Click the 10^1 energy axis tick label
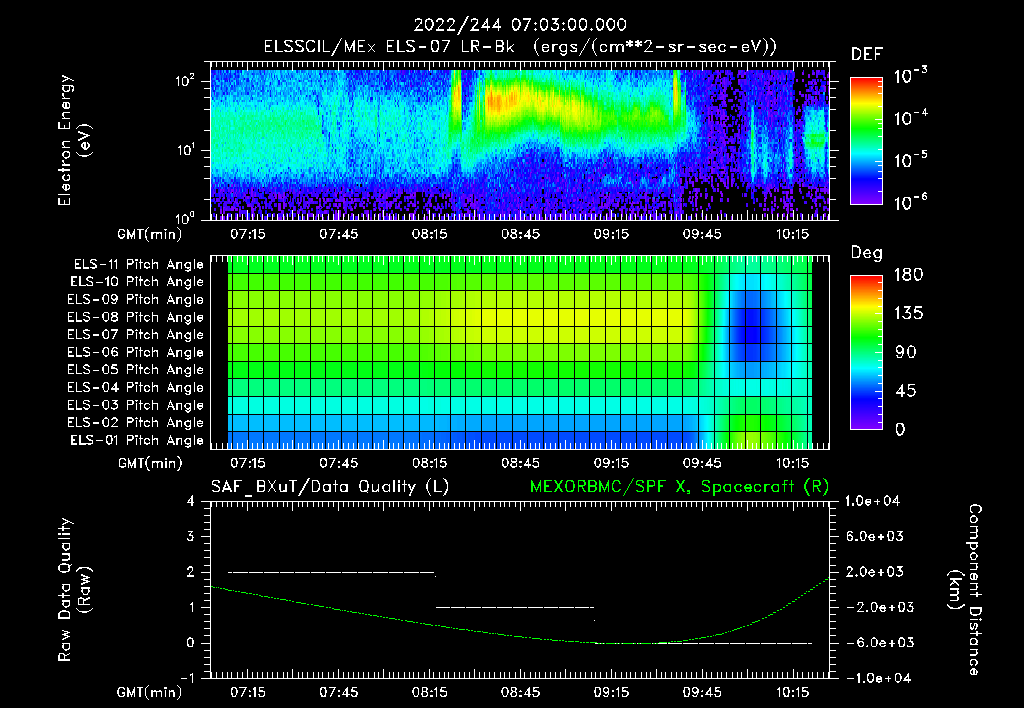This screenshot has height=708, width=1024. pos(185,150)
